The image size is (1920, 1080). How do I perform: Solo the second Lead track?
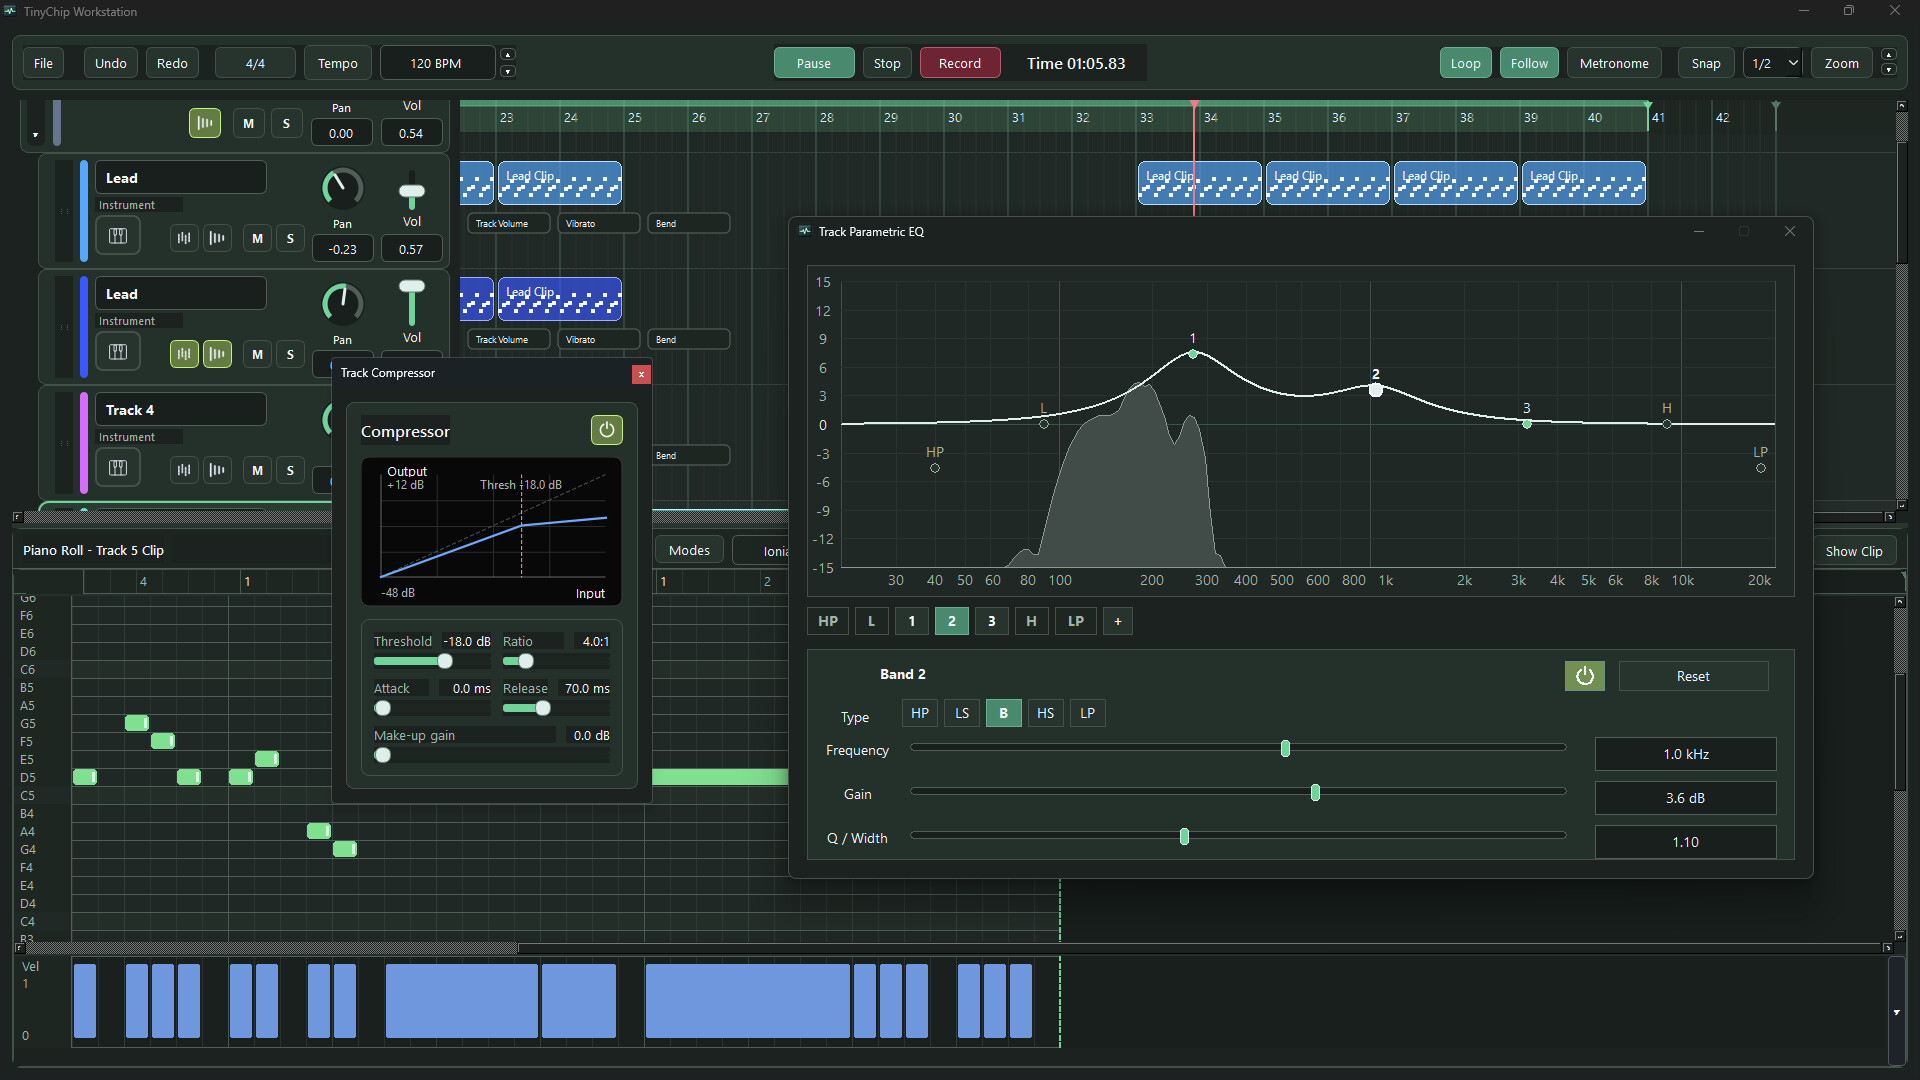(x=290, y=354)
